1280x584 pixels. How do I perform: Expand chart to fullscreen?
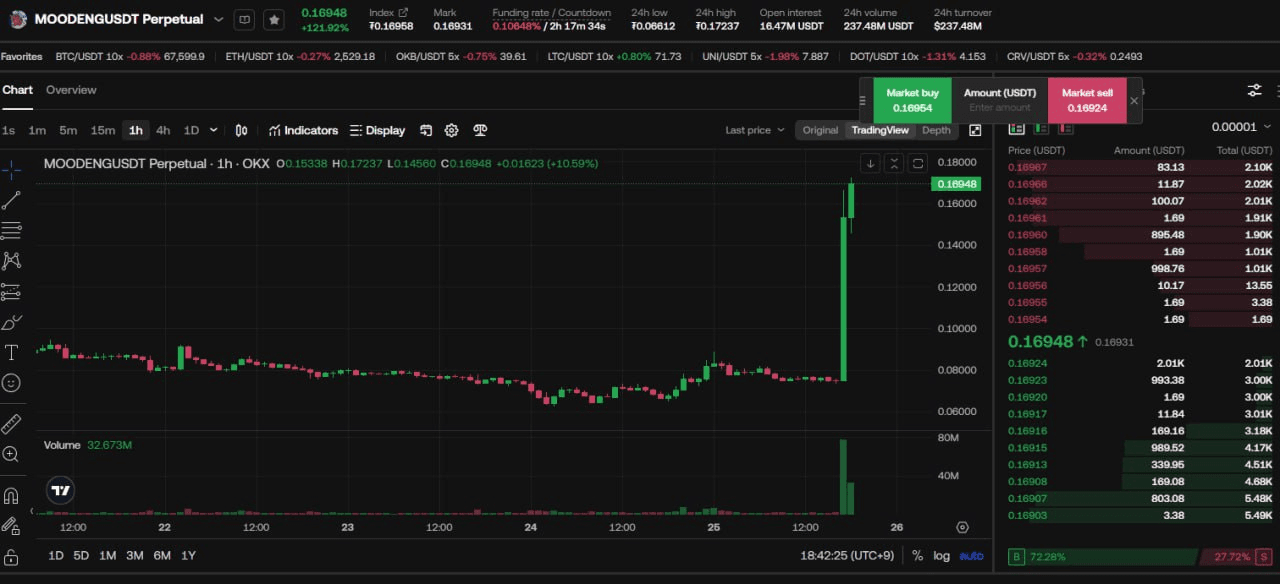[x=975, y=130]
